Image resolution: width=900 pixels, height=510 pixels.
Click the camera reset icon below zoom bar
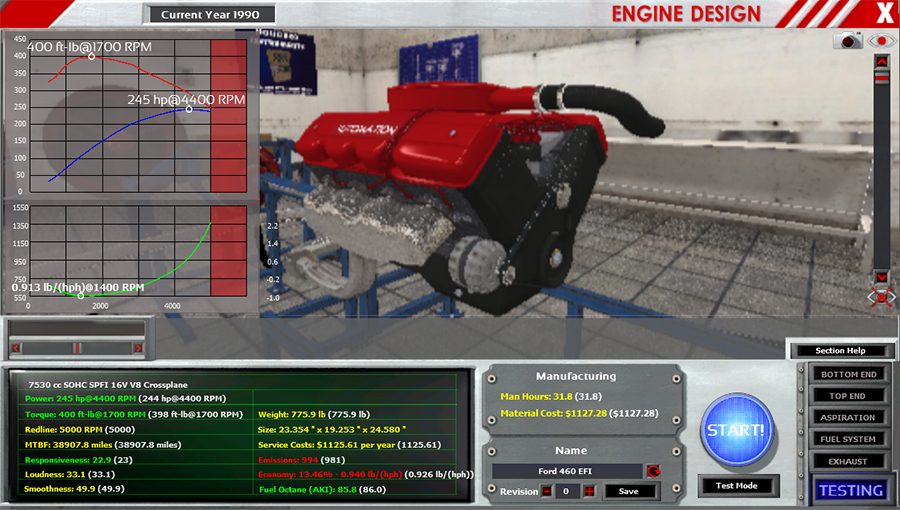click(x=881, y=297)
